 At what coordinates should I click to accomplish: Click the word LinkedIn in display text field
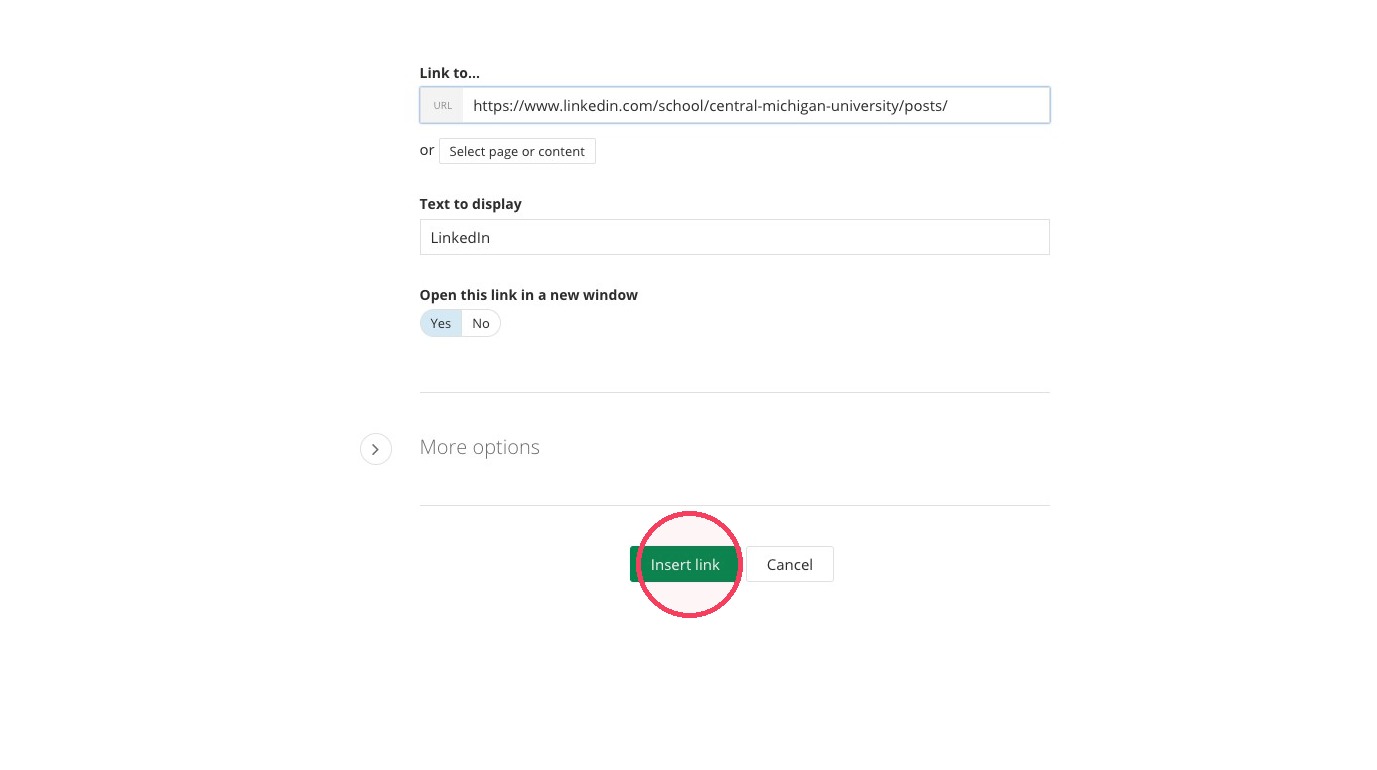click(x=460, y=238)
